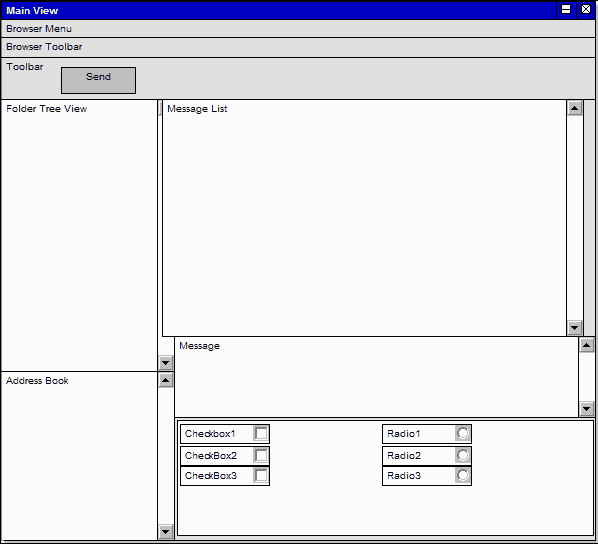Click inside the Address Book panel
Screen dimensions: 598x544
pos(79,456)
